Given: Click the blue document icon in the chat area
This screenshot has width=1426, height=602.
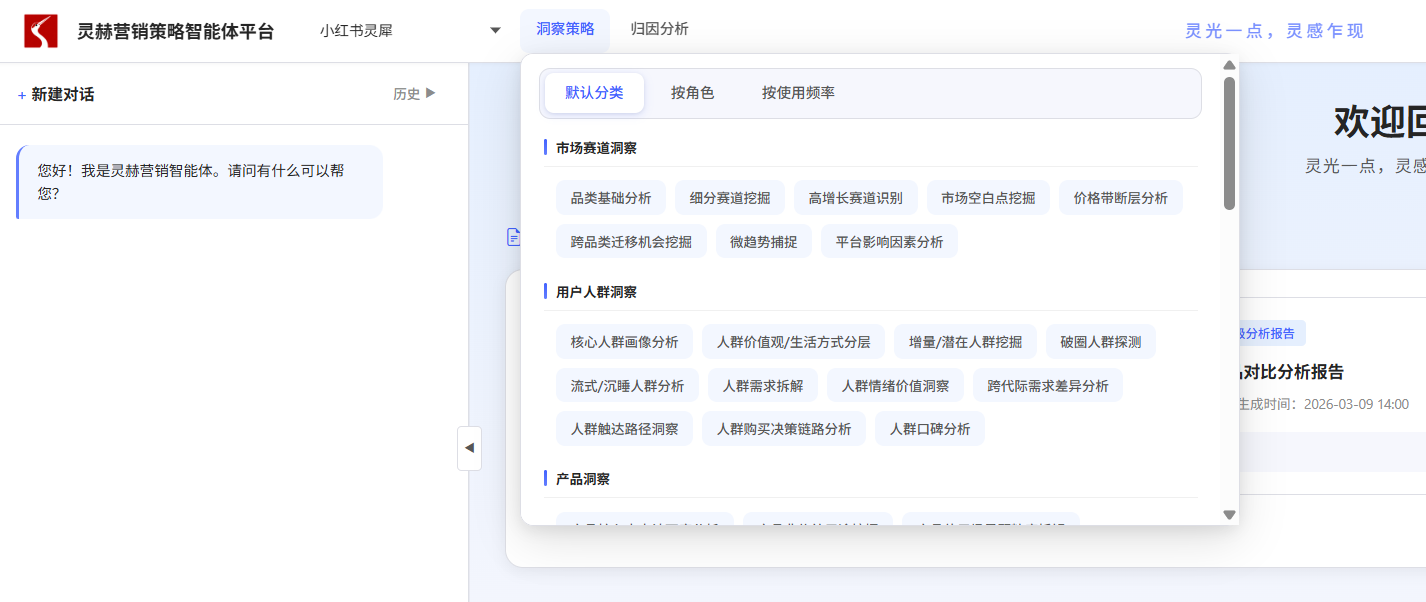Looking at the screenshot, I should (x=514, y=236).
